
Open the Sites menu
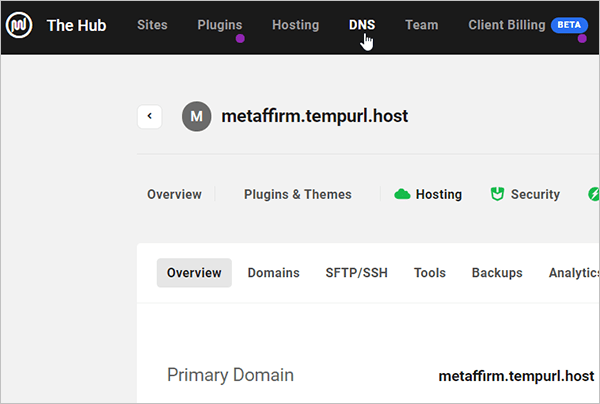coord(152,25)
